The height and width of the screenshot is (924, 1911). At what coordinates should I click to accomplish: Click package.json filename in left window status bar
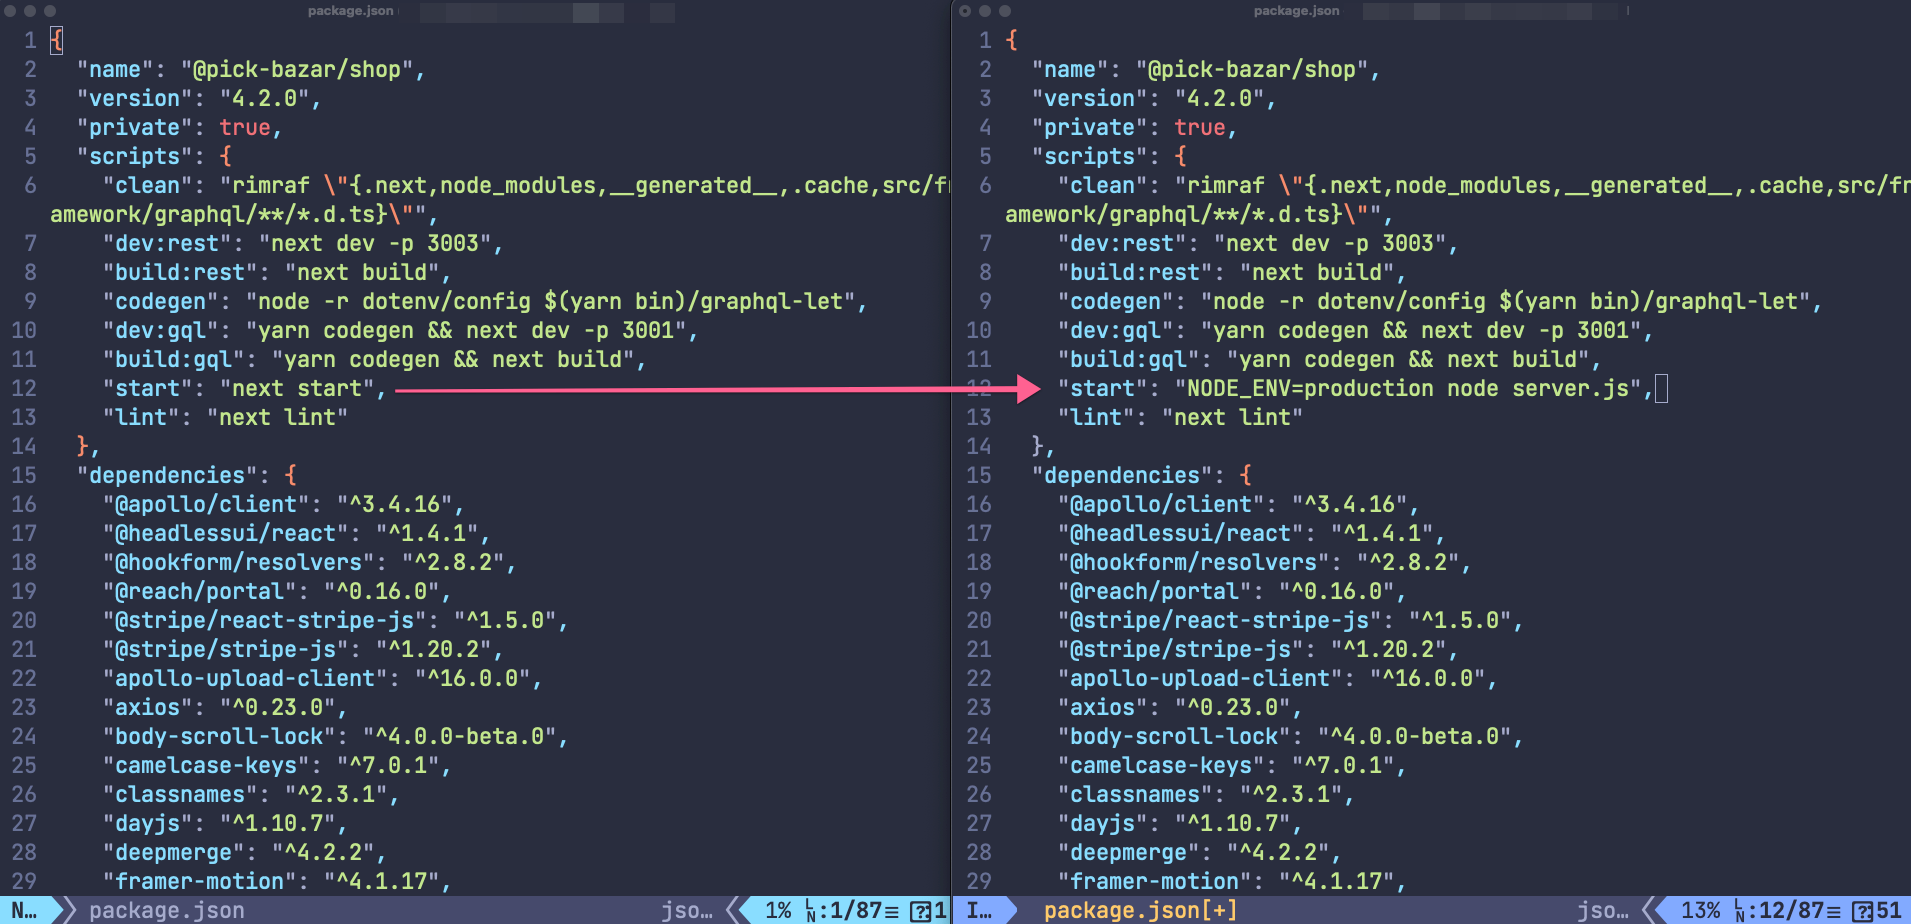pyautogui.click(x=167, y=910)
